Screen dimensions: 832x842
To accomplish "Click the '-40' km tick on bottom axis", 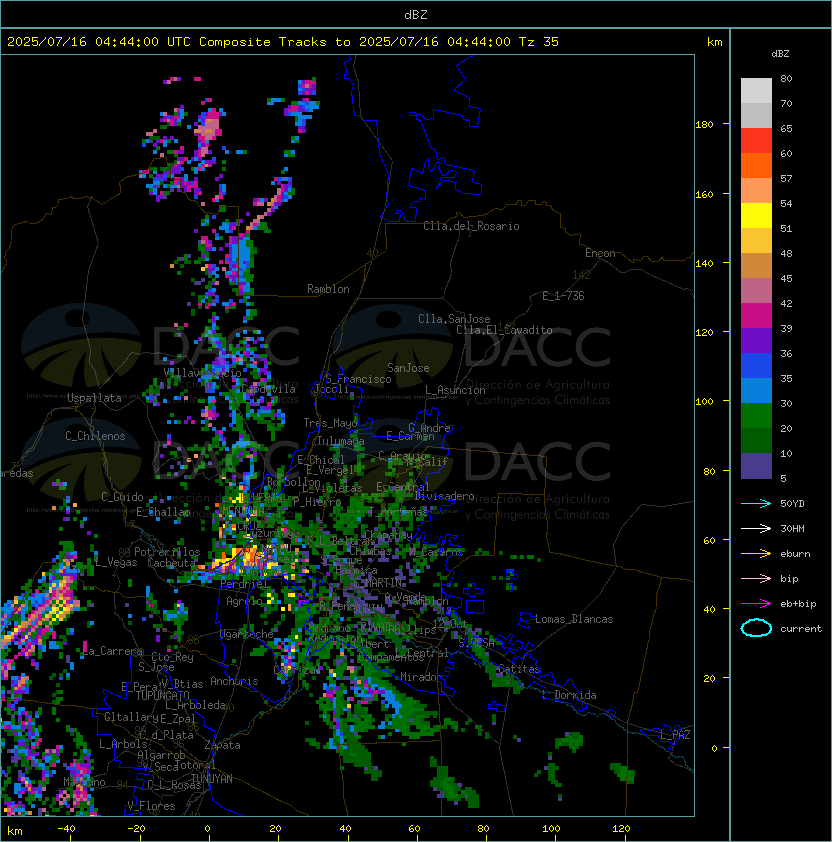I will tap(66, 829).
